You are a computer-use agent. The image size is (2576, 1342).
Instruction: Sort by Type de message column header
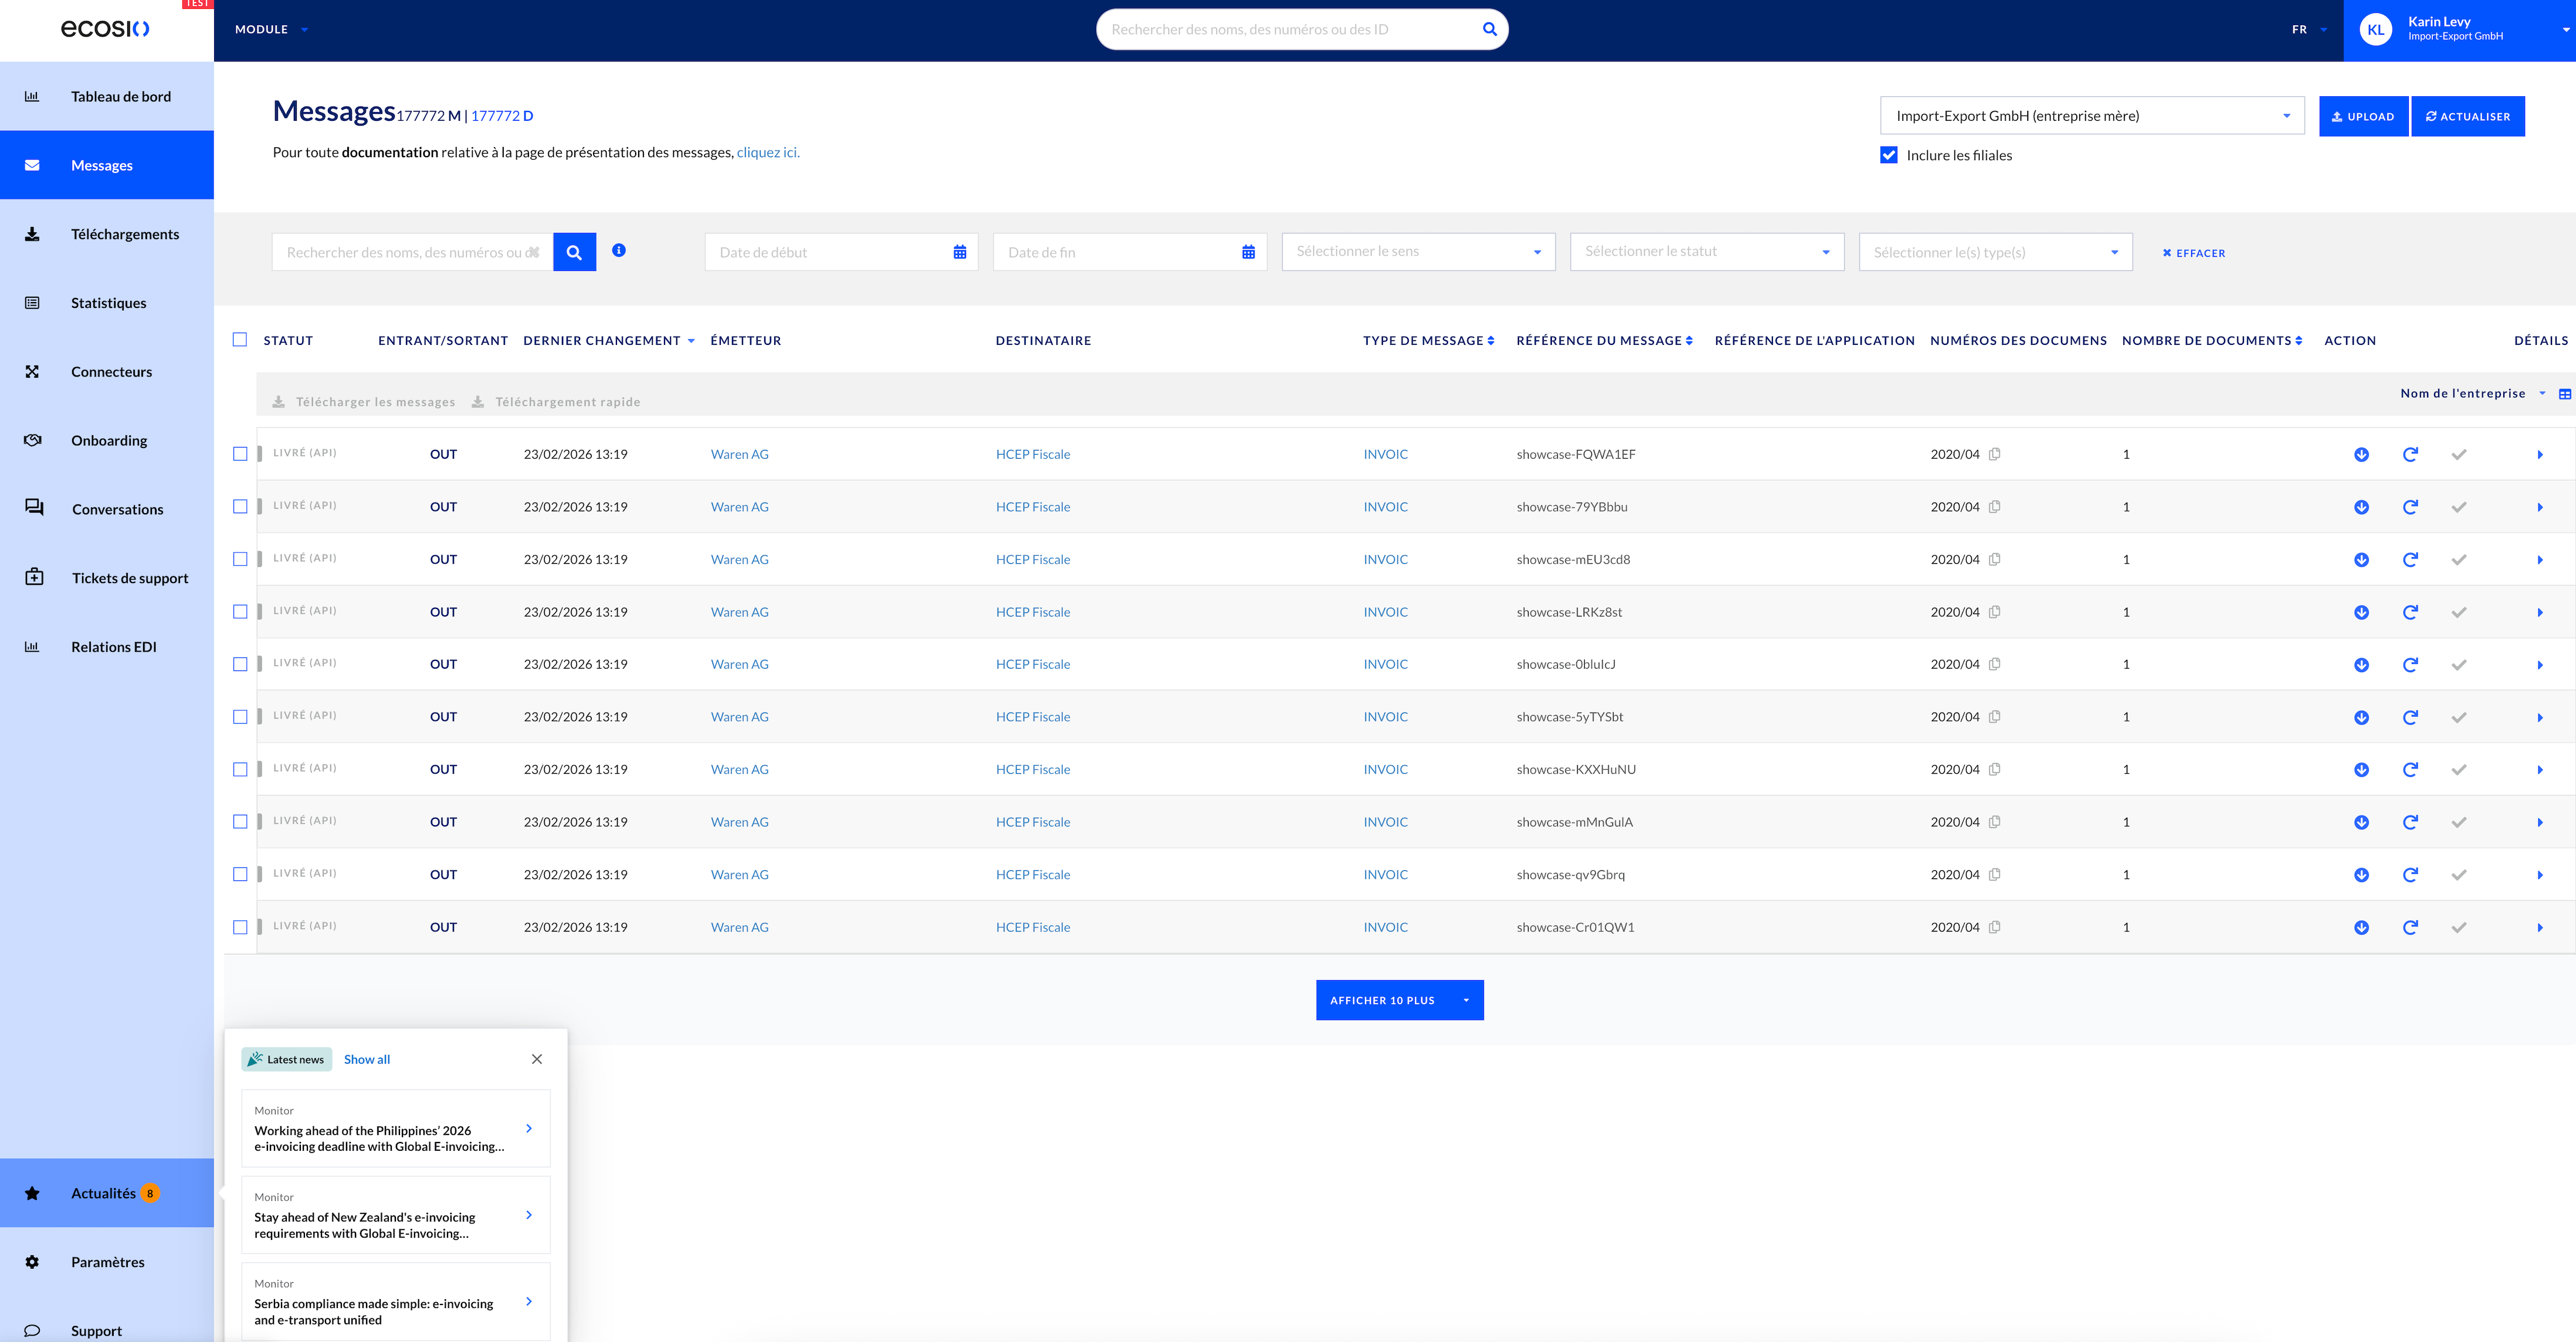1428,341
